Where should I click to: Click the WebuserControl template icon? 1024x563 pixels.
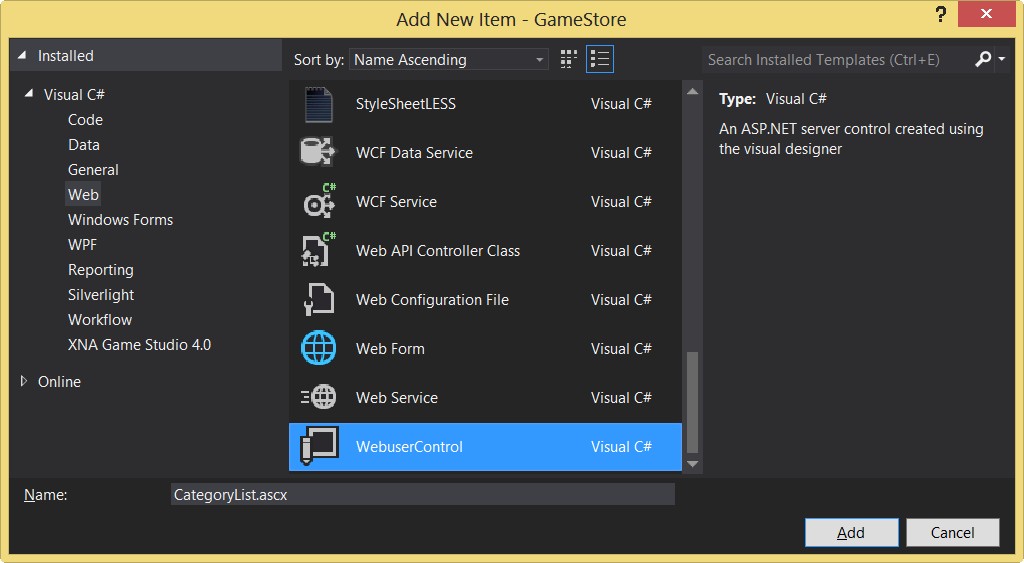click(x=319, y=446)
